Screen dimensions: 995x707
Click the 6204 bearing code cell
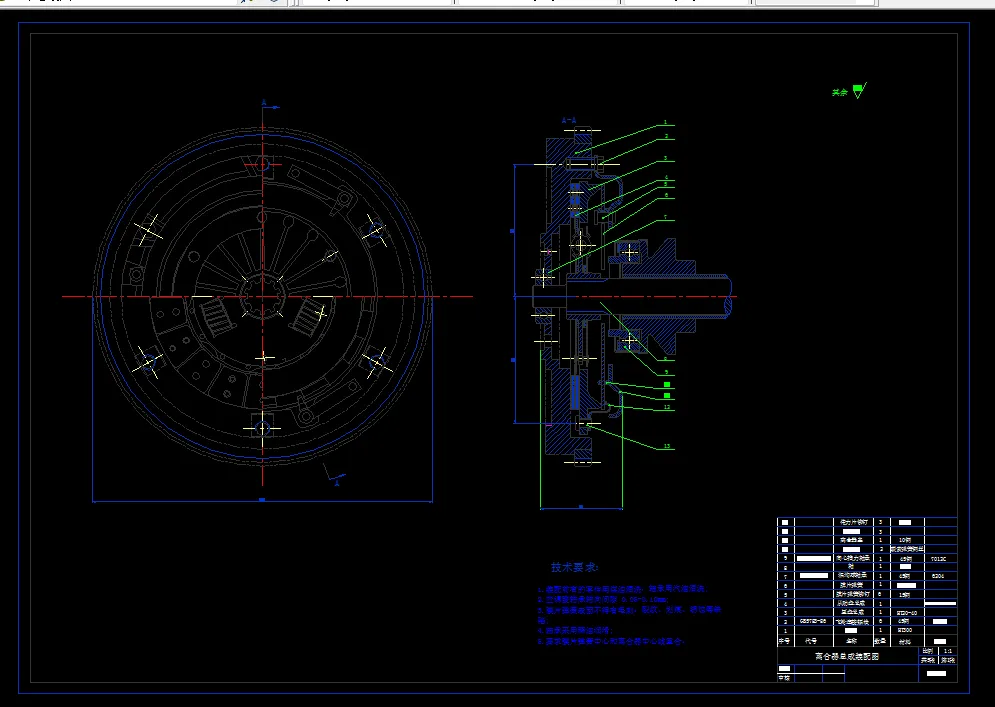click(938, 576)
